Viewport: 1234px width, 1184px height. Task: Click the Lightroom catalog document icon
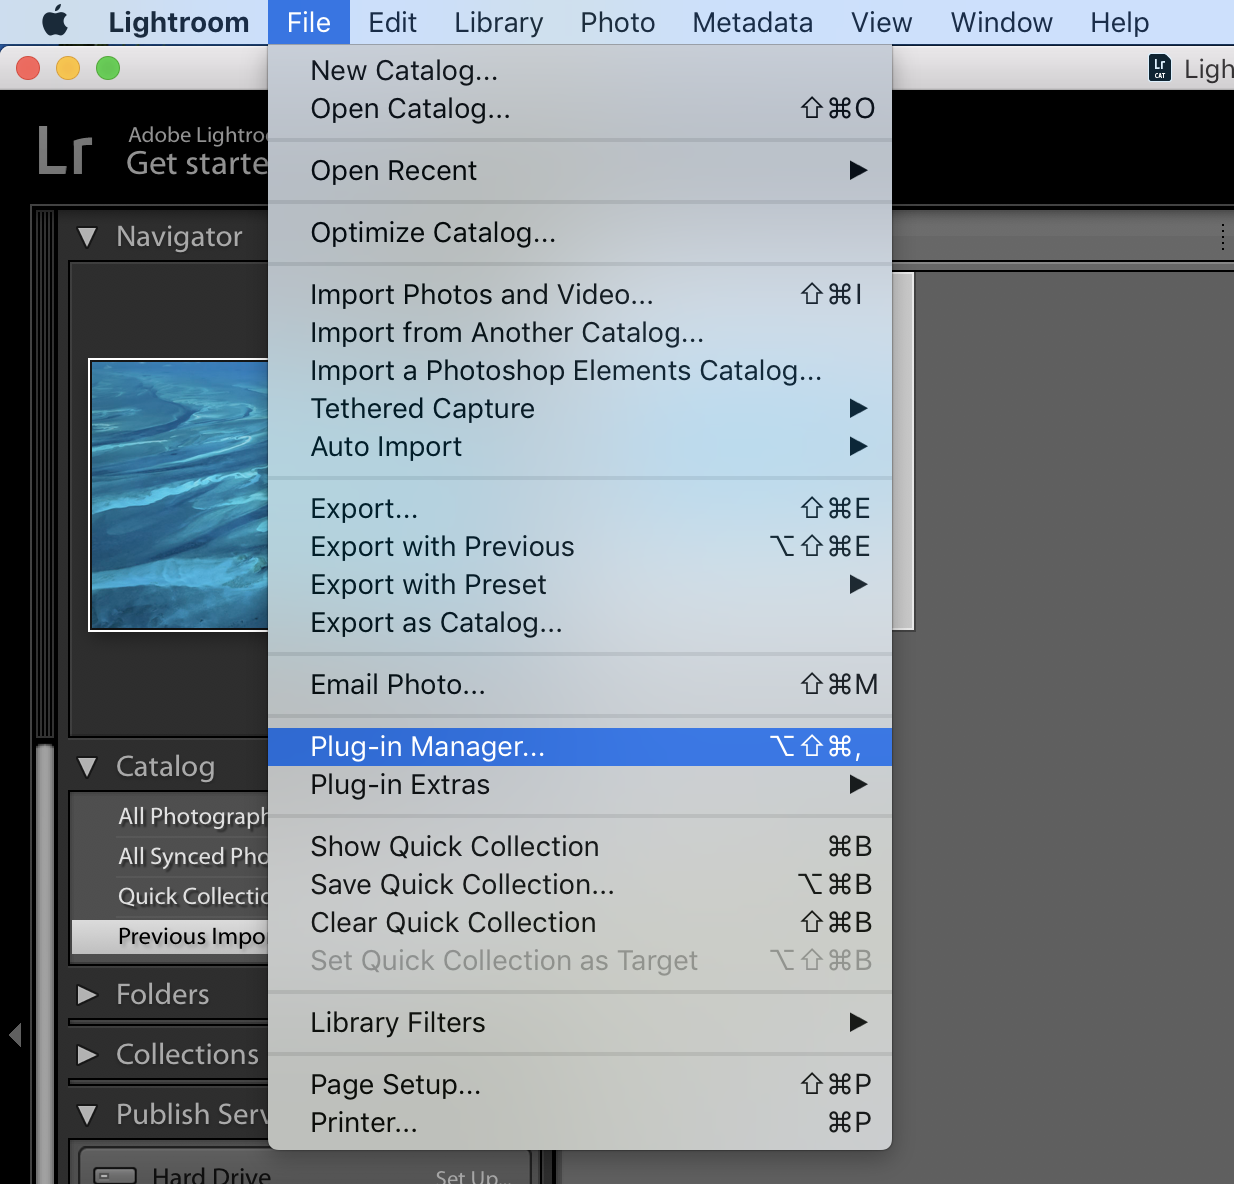(x=1160, y=68)
